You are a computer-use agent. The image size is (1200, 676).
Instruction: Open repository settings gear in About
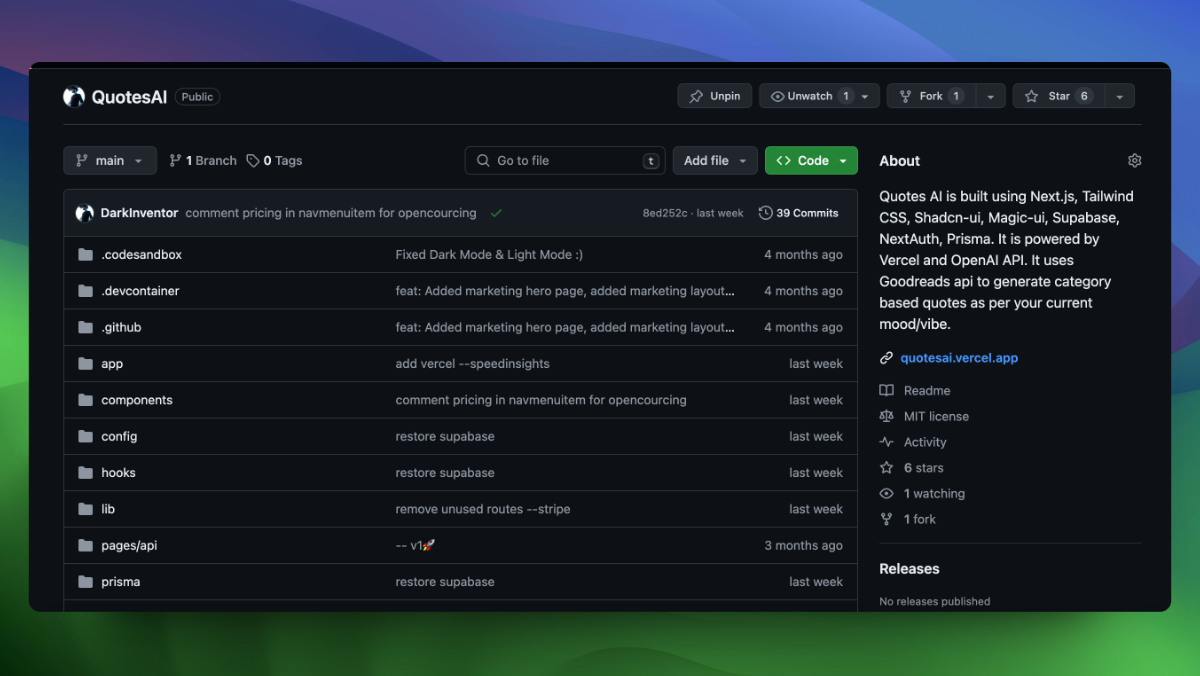coord(1134,161)
